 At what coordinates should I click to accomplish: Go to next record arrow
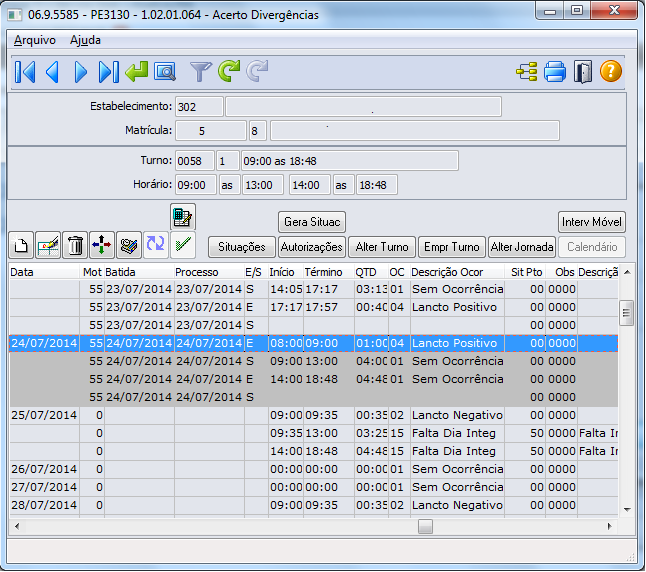[81, 72]
